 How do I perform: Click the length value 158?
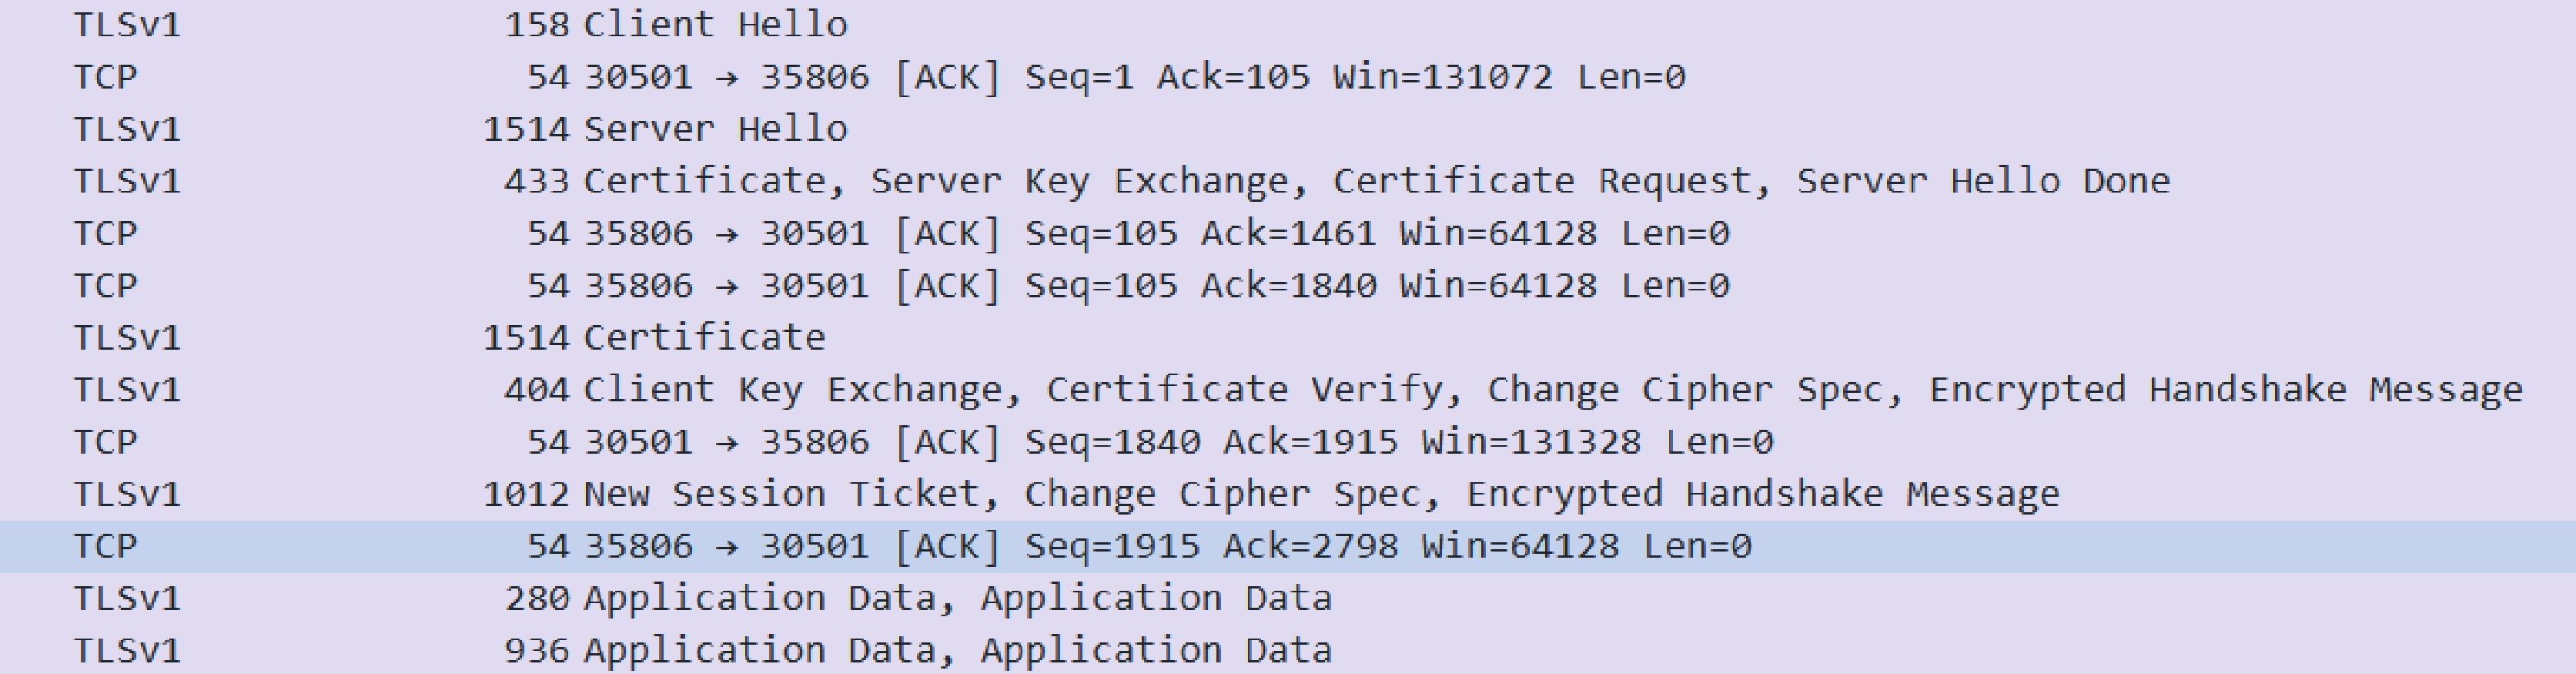(537, 24)
